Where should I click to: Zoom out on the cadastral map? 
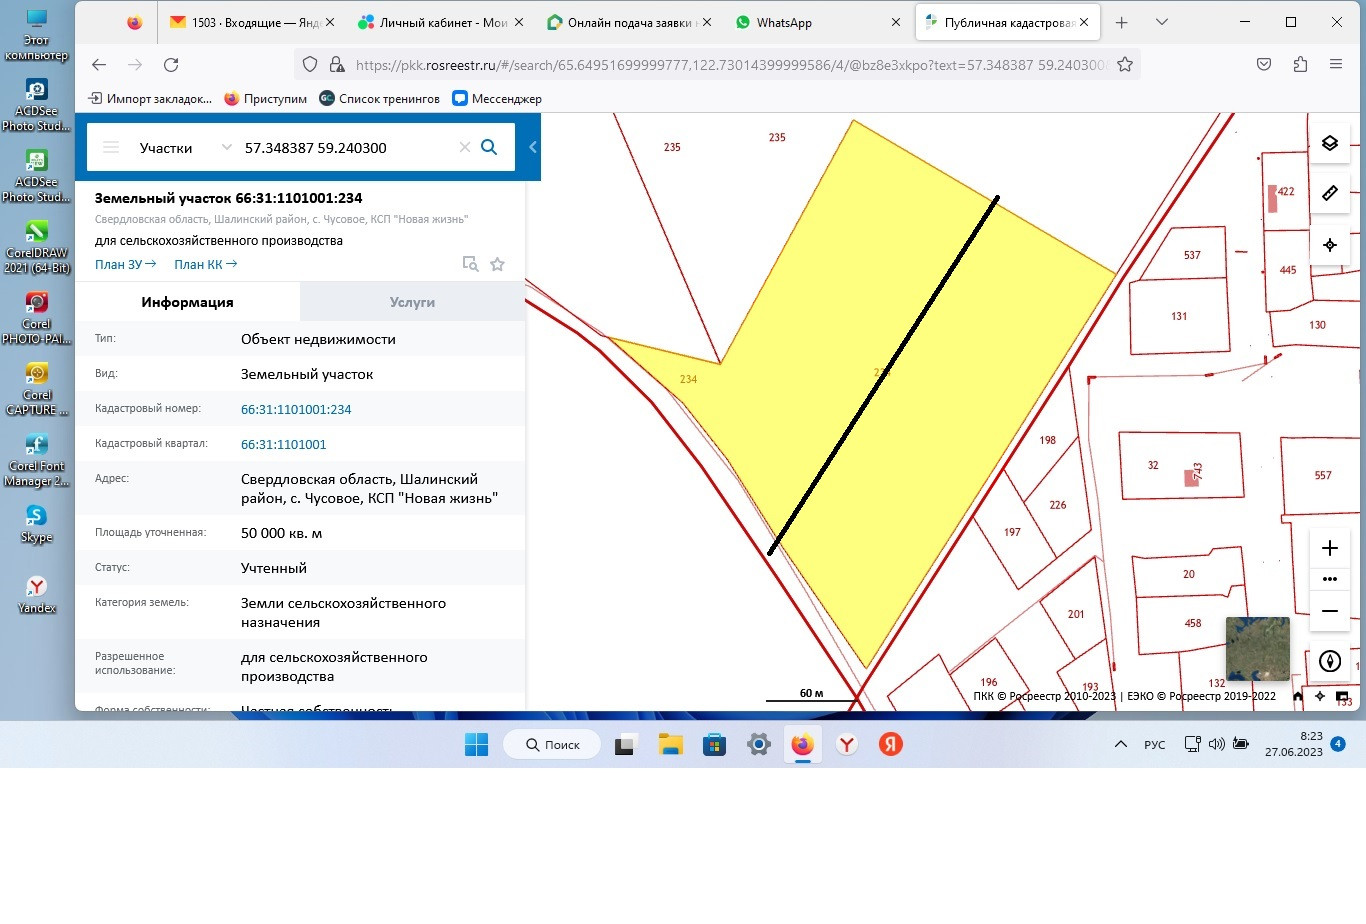(1329, 611)
